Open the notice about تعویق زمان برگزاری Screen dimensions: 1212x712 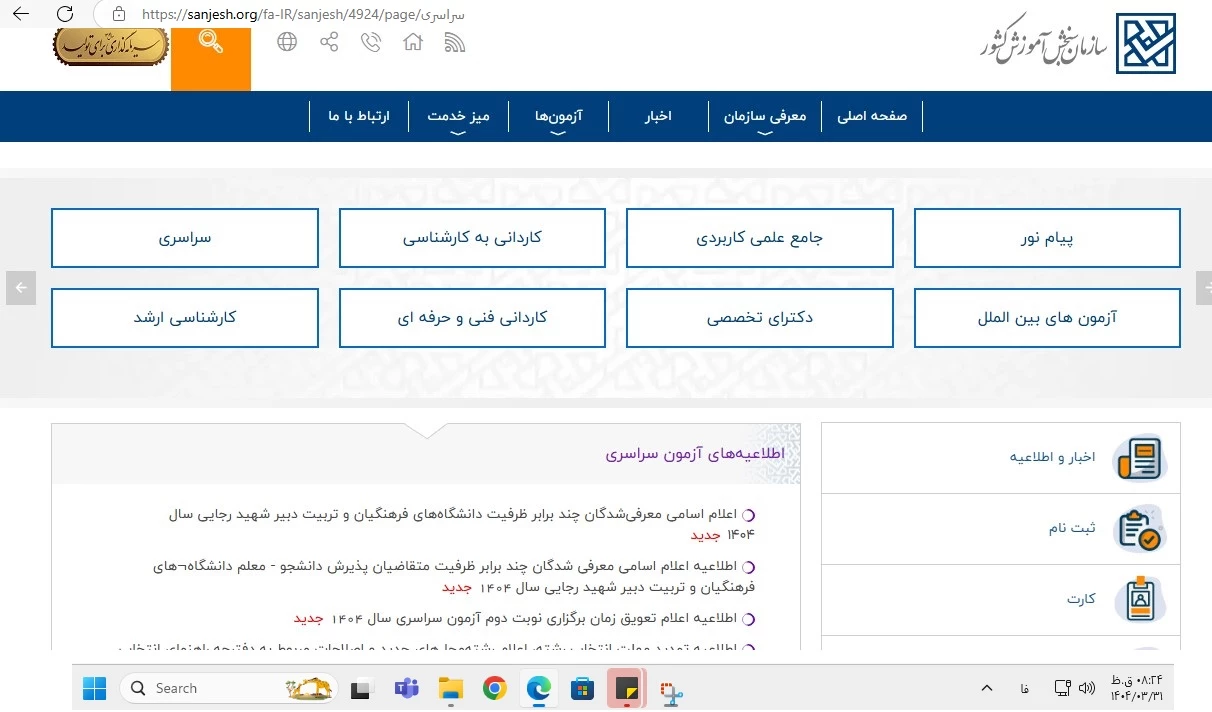tap(540, 619)
